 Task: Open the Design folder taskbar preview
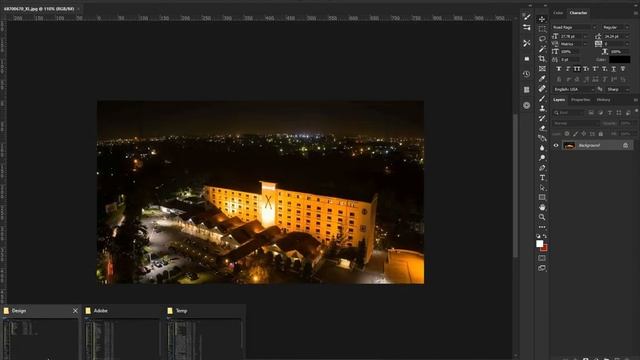click(40, 332)
